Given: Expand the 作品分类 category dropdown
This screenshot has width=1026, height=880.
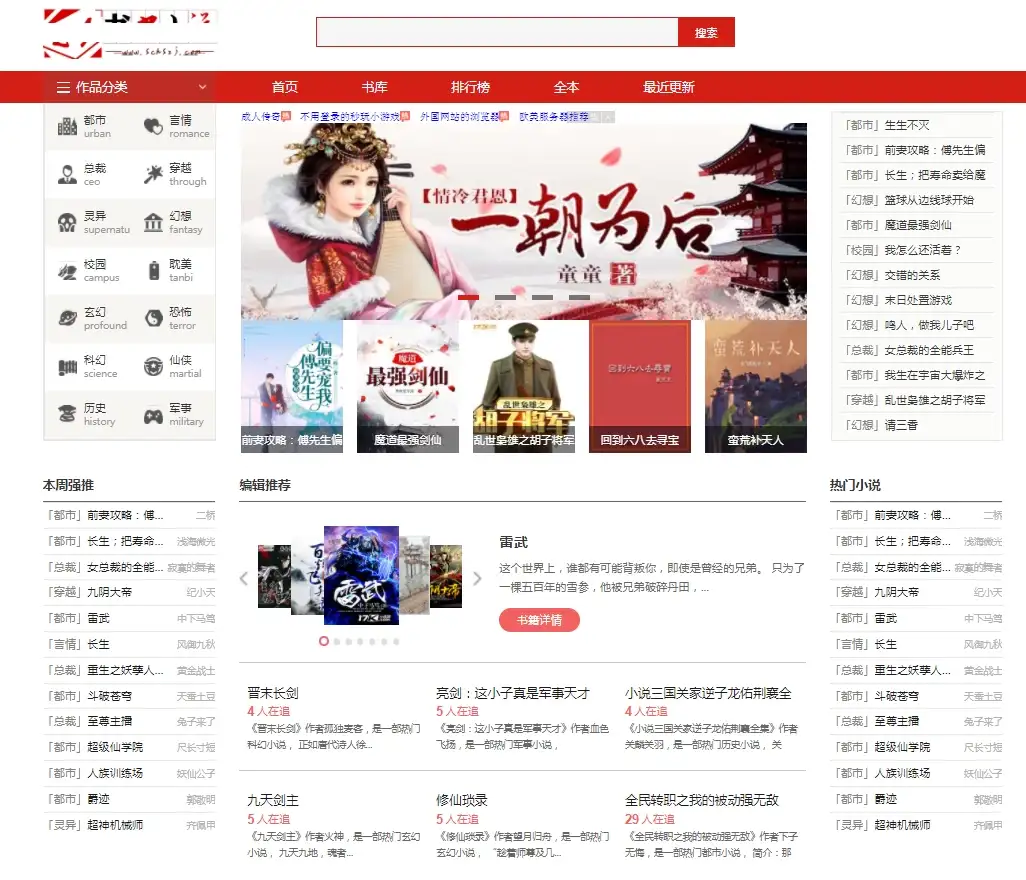Looking at the screenshot, I should (x=130, y=87).
